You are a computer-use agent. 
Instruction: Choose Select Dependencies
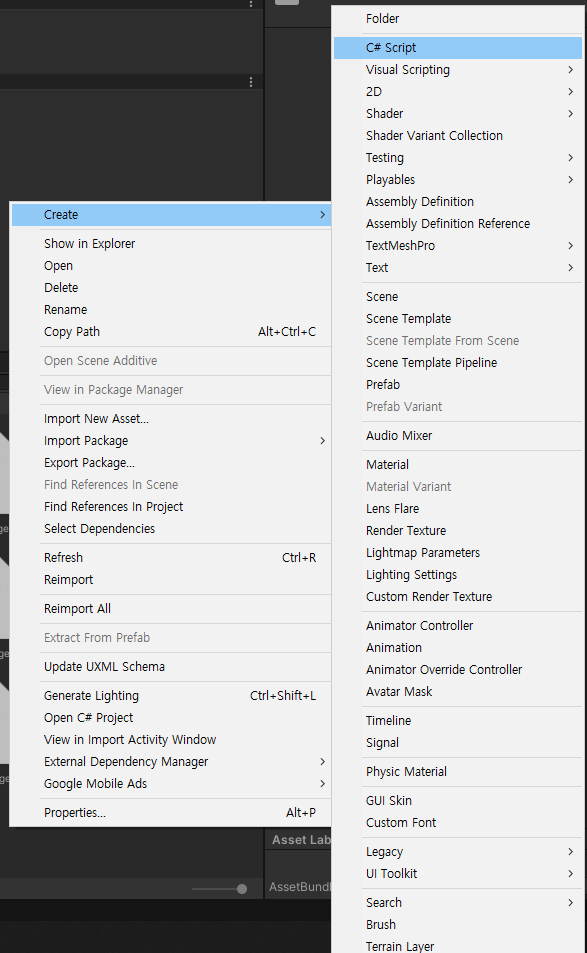171,528
